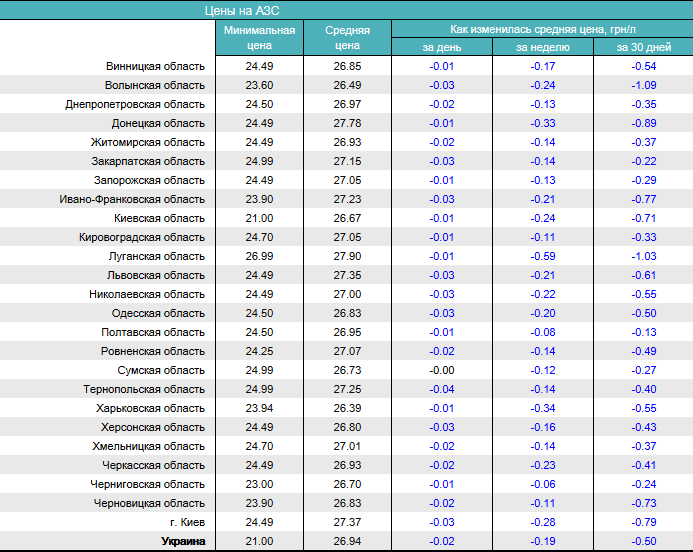The image size is (693, 552).
Task: Click the "за день" column subheader
Action: point(441,47)
